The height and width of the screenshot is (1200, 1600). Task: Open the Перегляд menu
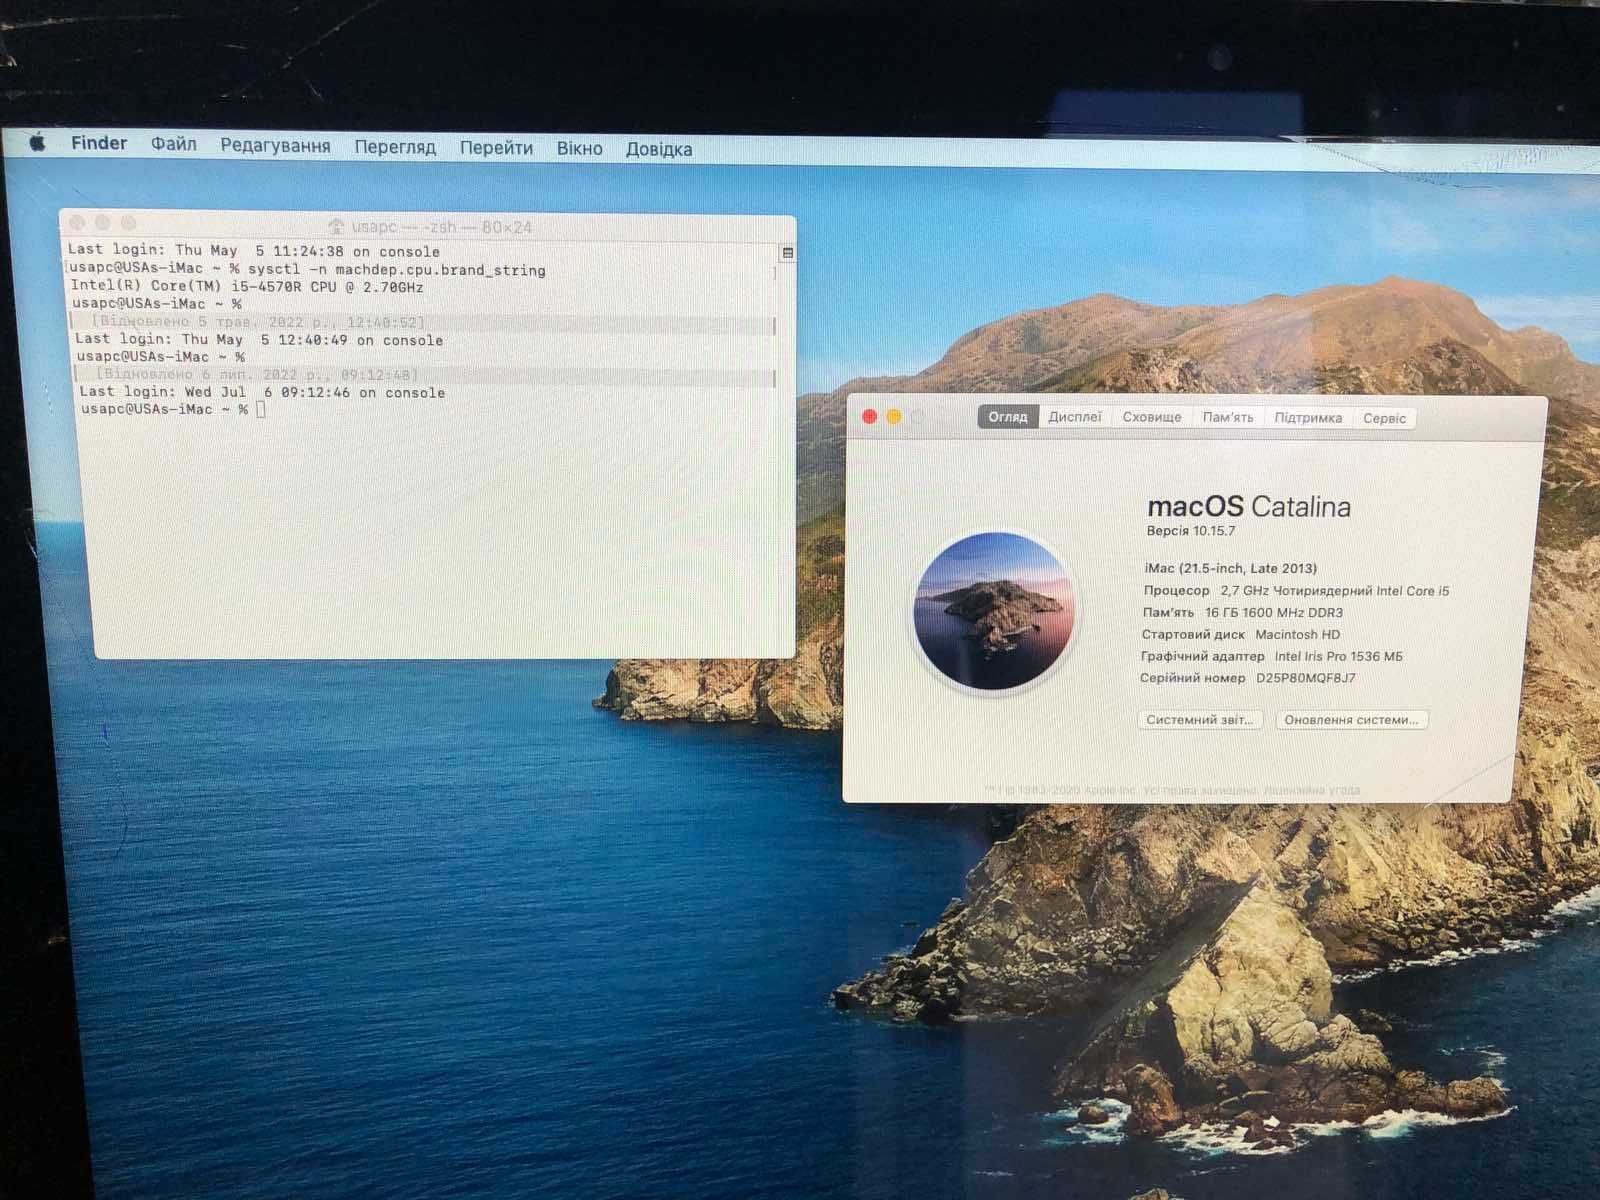coord(395,147)
